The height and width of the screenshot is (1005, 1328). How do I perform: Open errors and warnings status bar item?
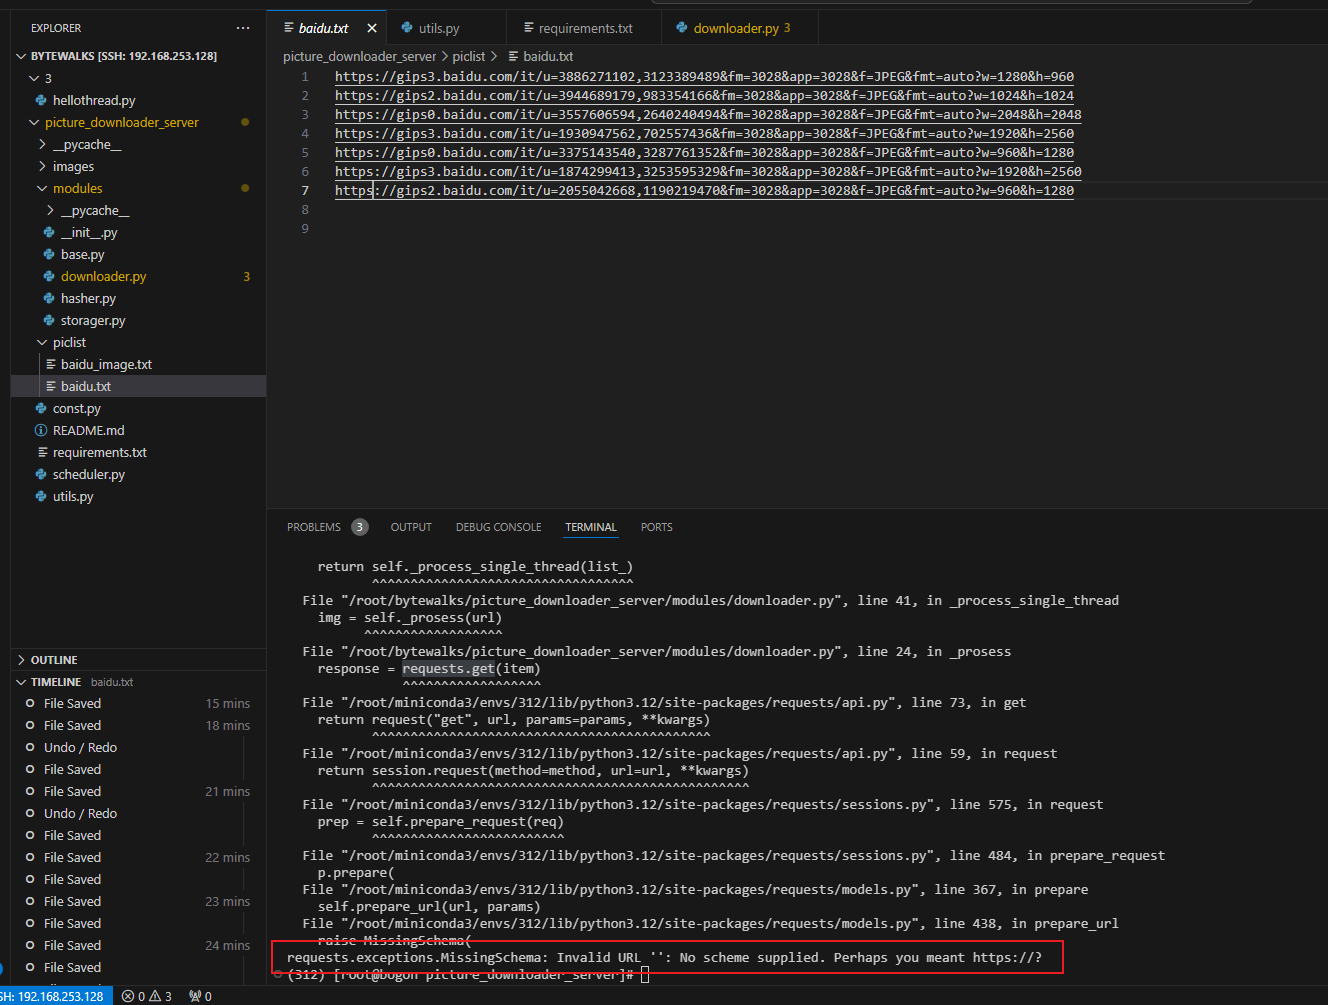pos(146,996)
